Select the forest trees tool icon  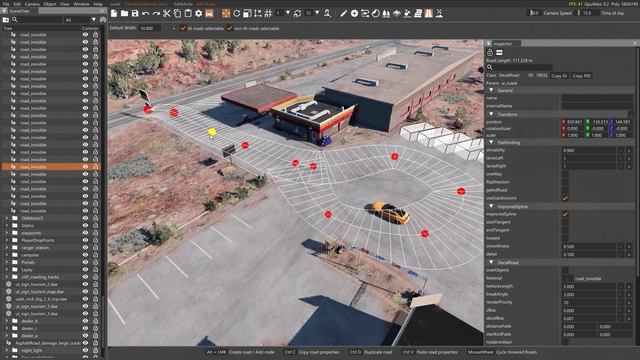click(x=386, y=13)
